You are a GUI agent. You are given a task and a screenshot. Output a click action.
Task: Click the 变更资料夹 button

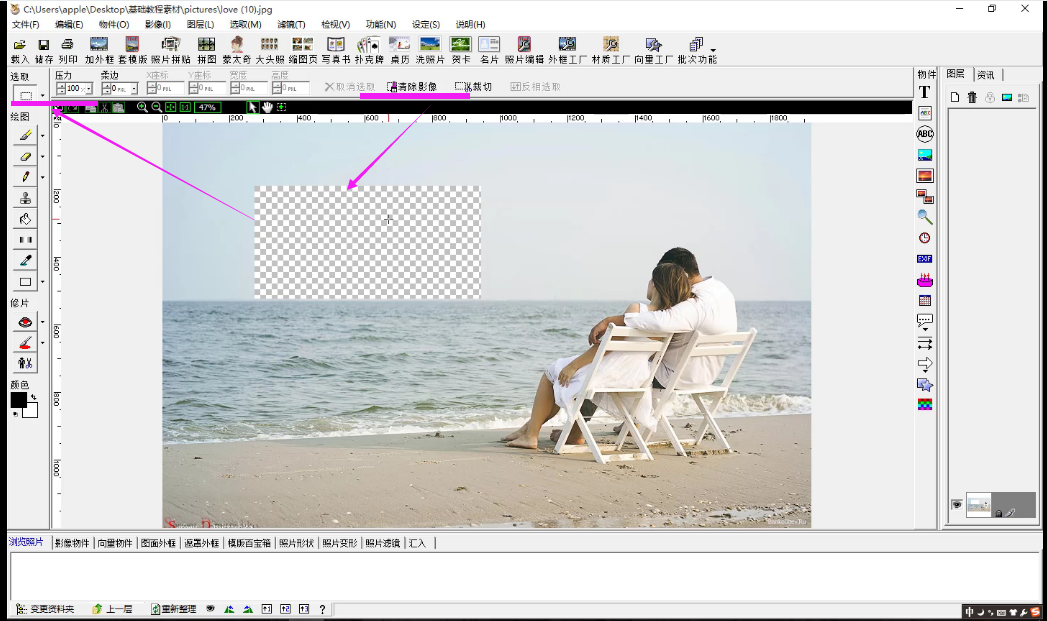pos(45,609)
